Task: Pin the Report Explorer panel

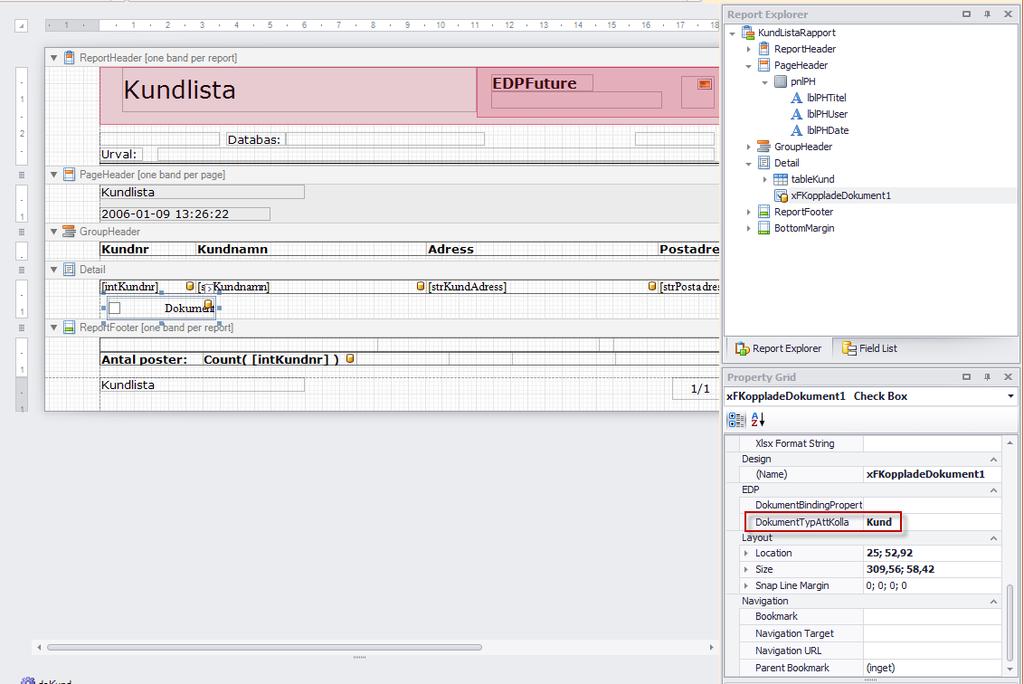Action: coord(987,14)
